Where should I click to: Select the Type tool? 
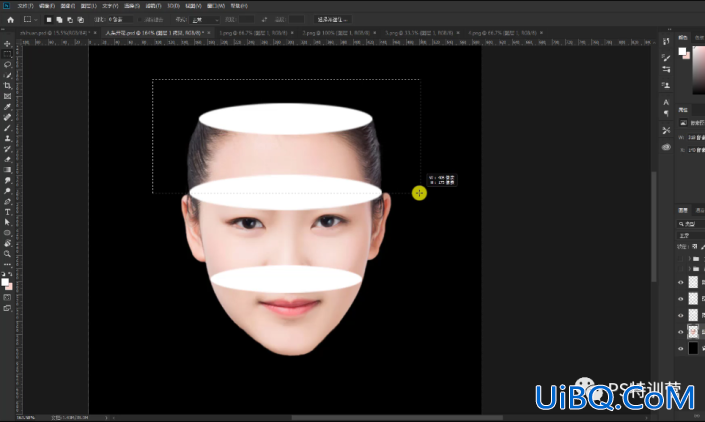pos(7,212)
